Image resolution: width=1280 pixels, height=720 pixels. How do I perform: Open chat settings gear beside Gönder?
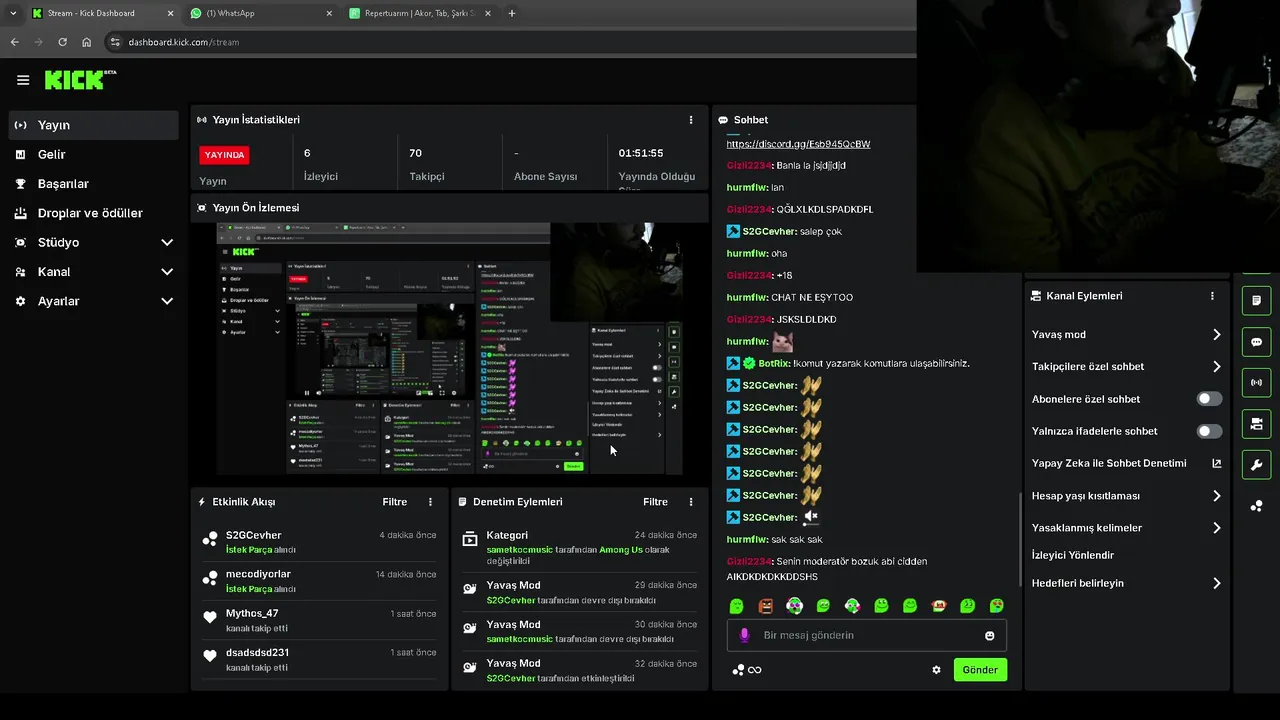tap(936, 670)
